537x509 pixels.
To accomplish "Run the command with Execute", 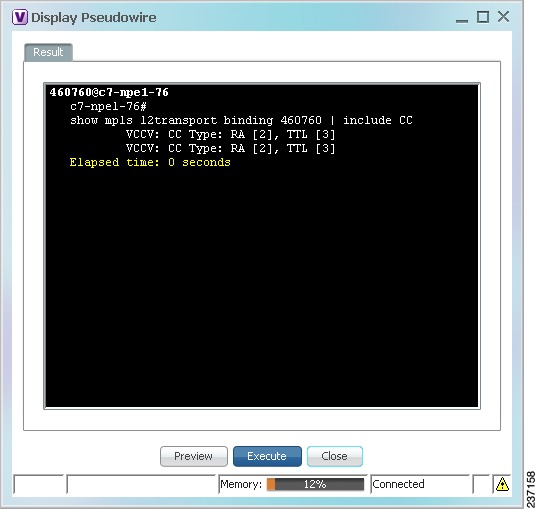I will point(267,456).
